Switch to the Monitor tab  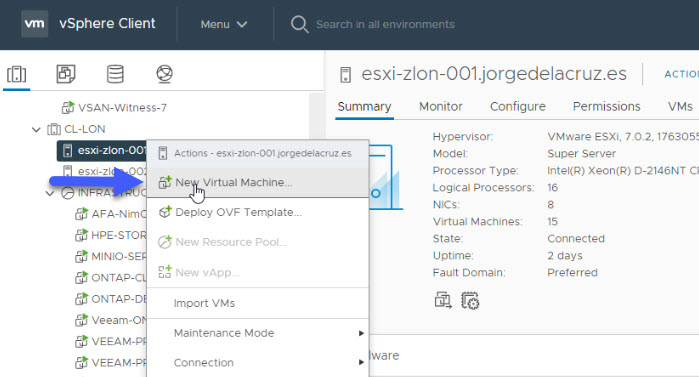pos(440,107)
